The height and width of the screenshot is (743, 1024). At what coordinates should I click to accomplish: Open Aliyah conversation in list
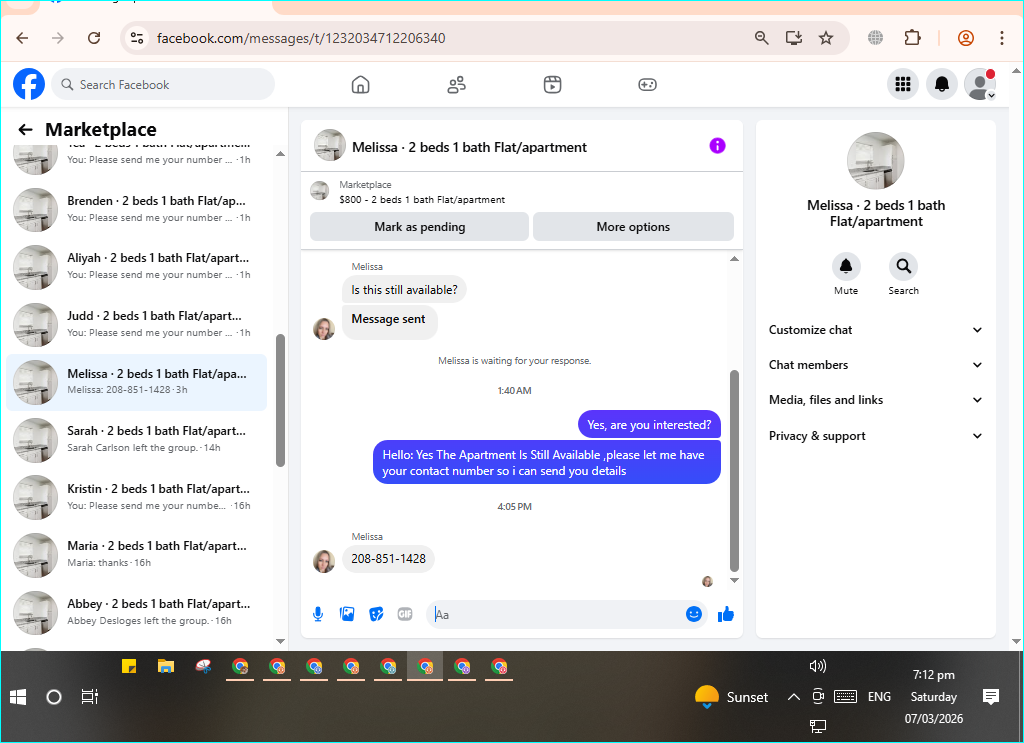coord(137,266)
